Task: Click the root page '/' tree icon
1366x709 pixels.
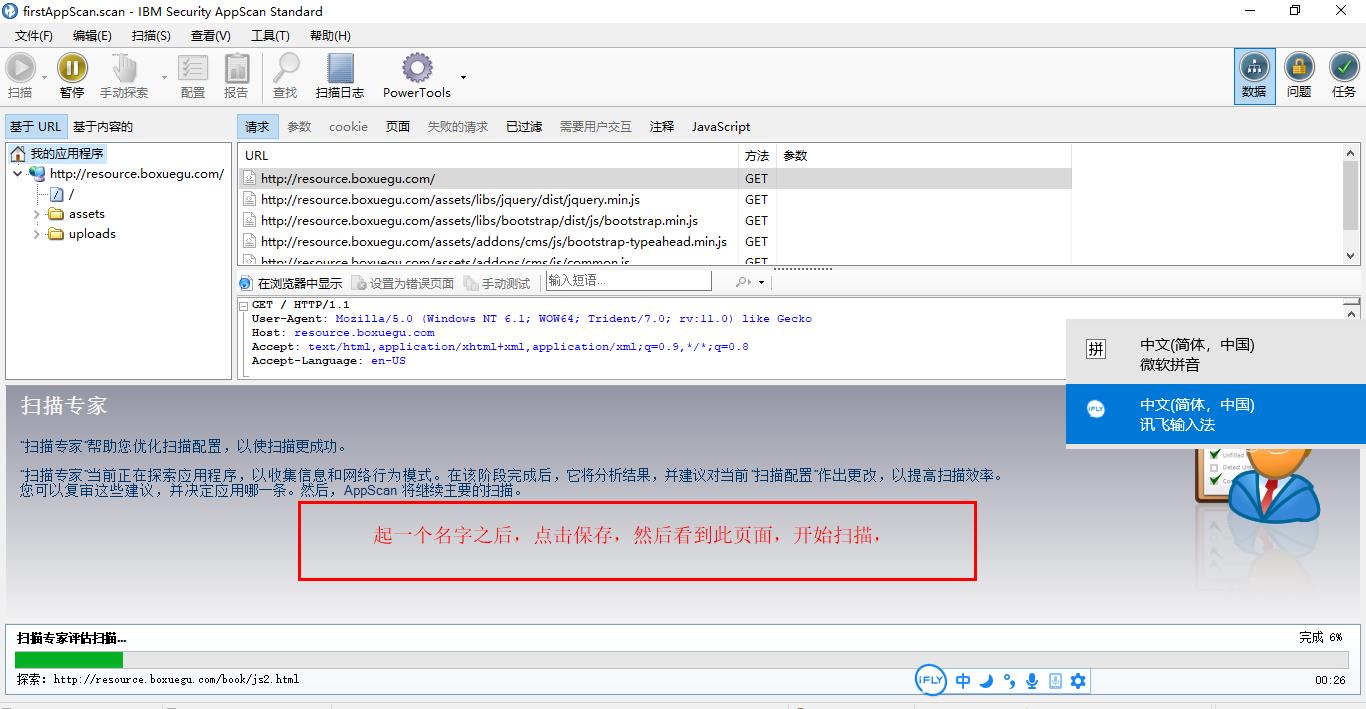Action: (57, 194)
